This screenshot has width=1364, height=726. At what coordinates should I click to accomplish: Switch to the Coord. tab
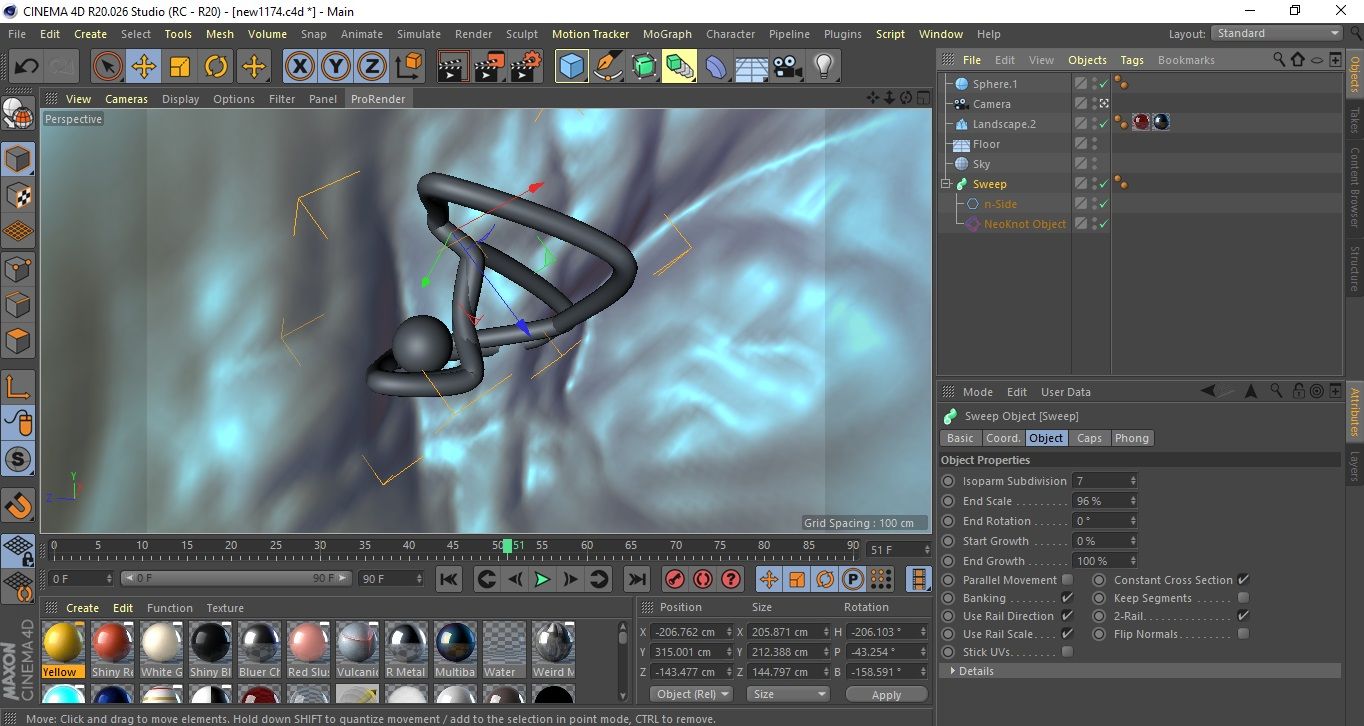tap(1003, 438)
